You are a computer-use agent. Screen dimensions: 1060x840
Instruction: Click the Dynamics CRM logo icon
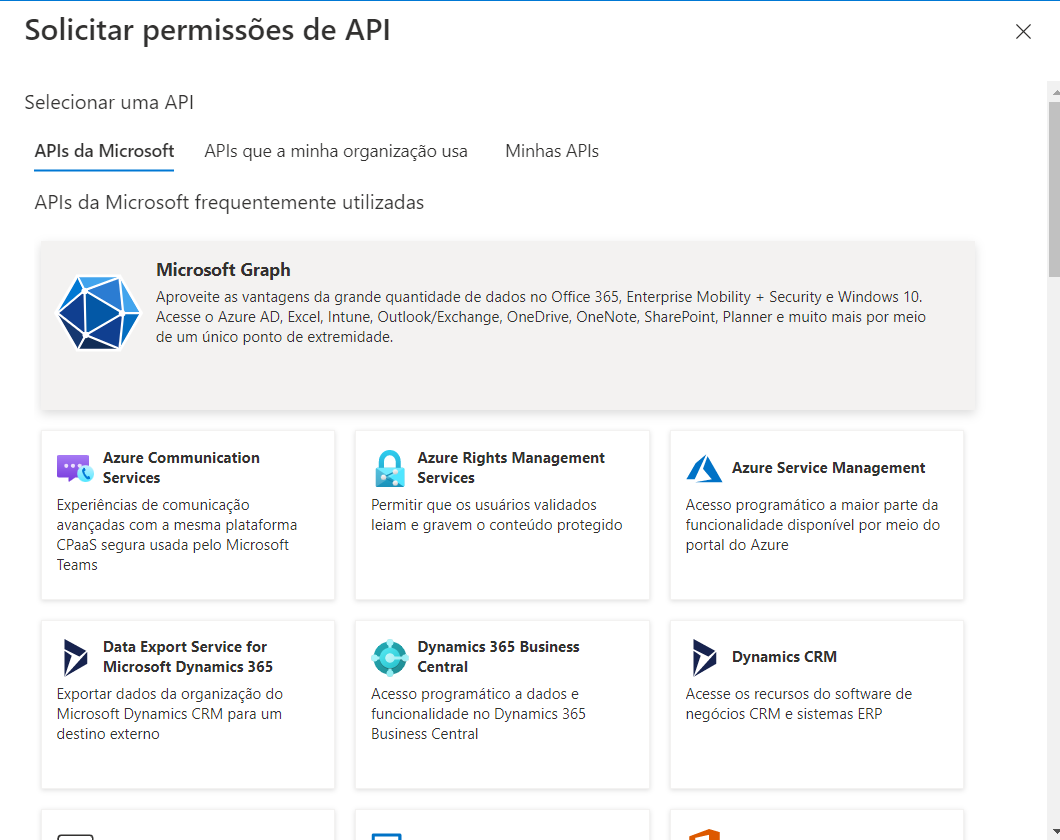tap(704, 657)
